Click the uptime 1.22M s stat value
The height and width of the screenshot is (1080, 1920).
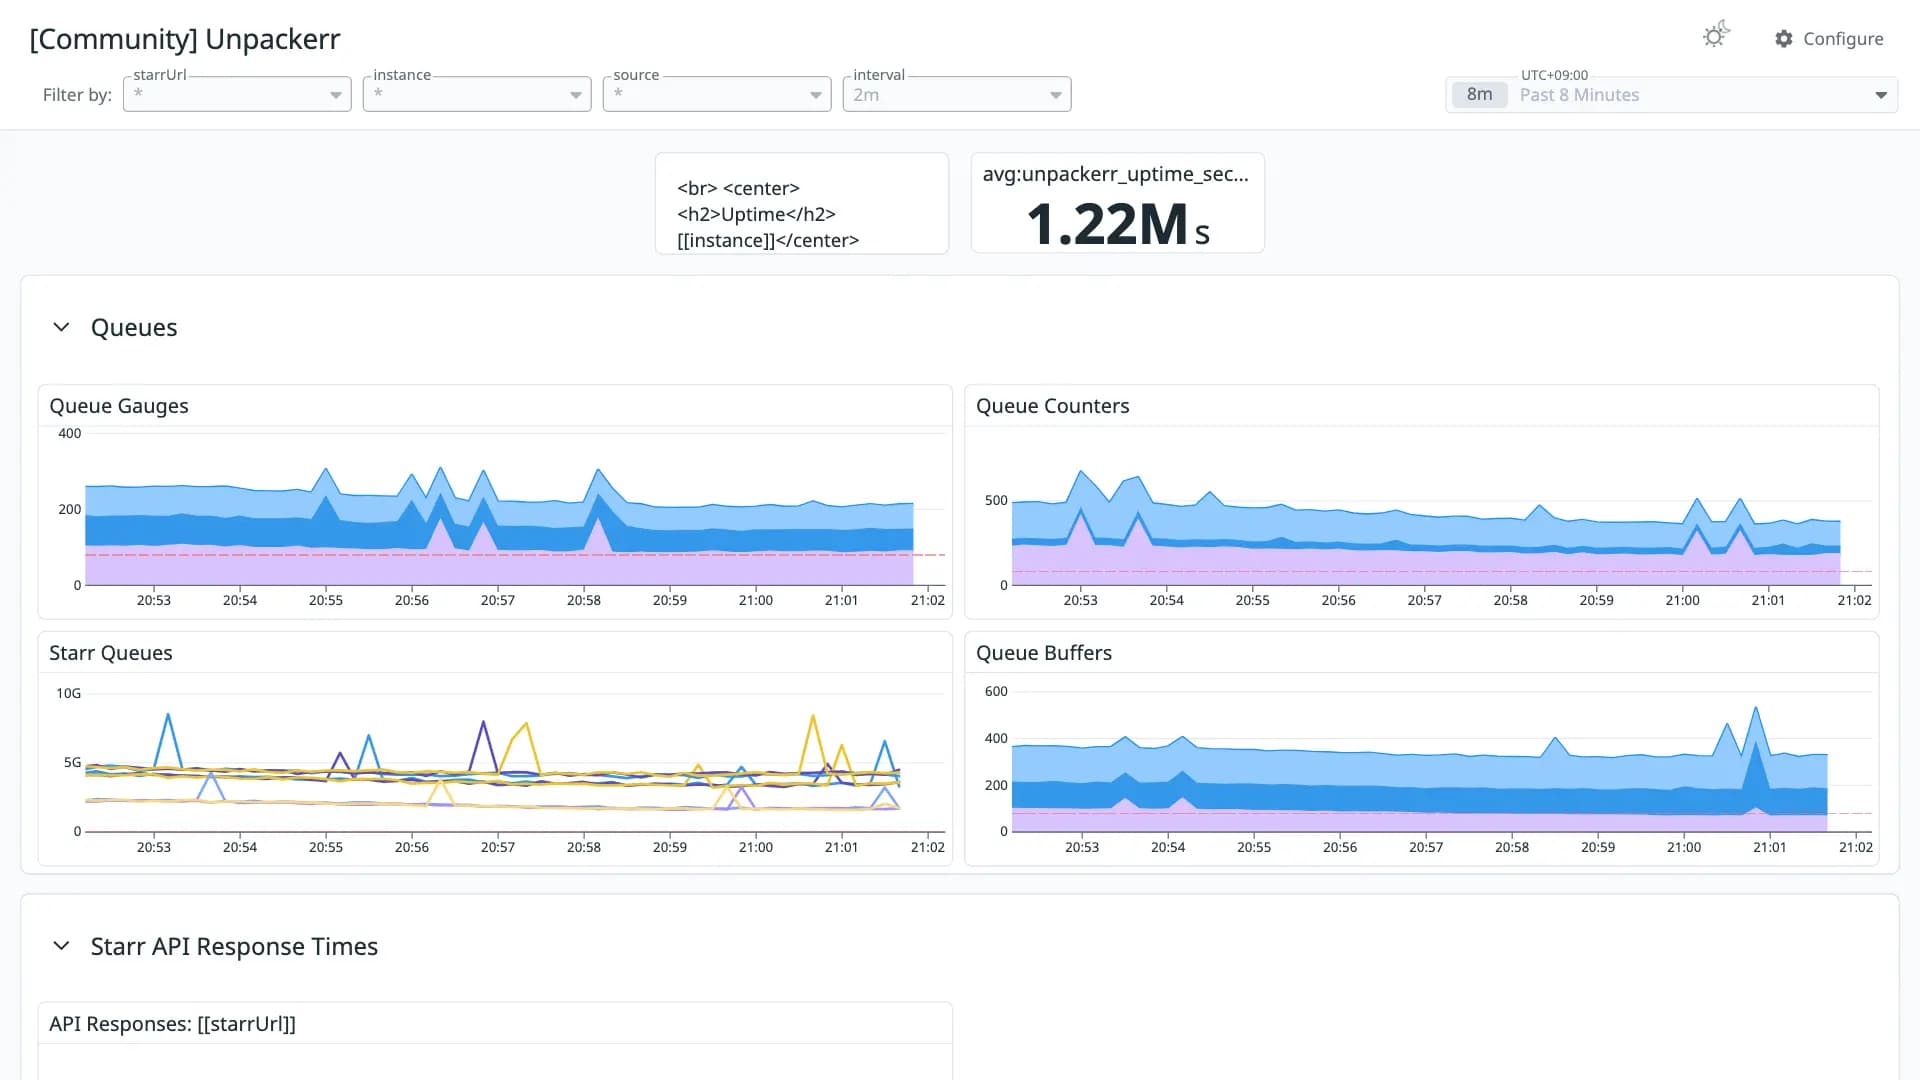(1118, 224)
